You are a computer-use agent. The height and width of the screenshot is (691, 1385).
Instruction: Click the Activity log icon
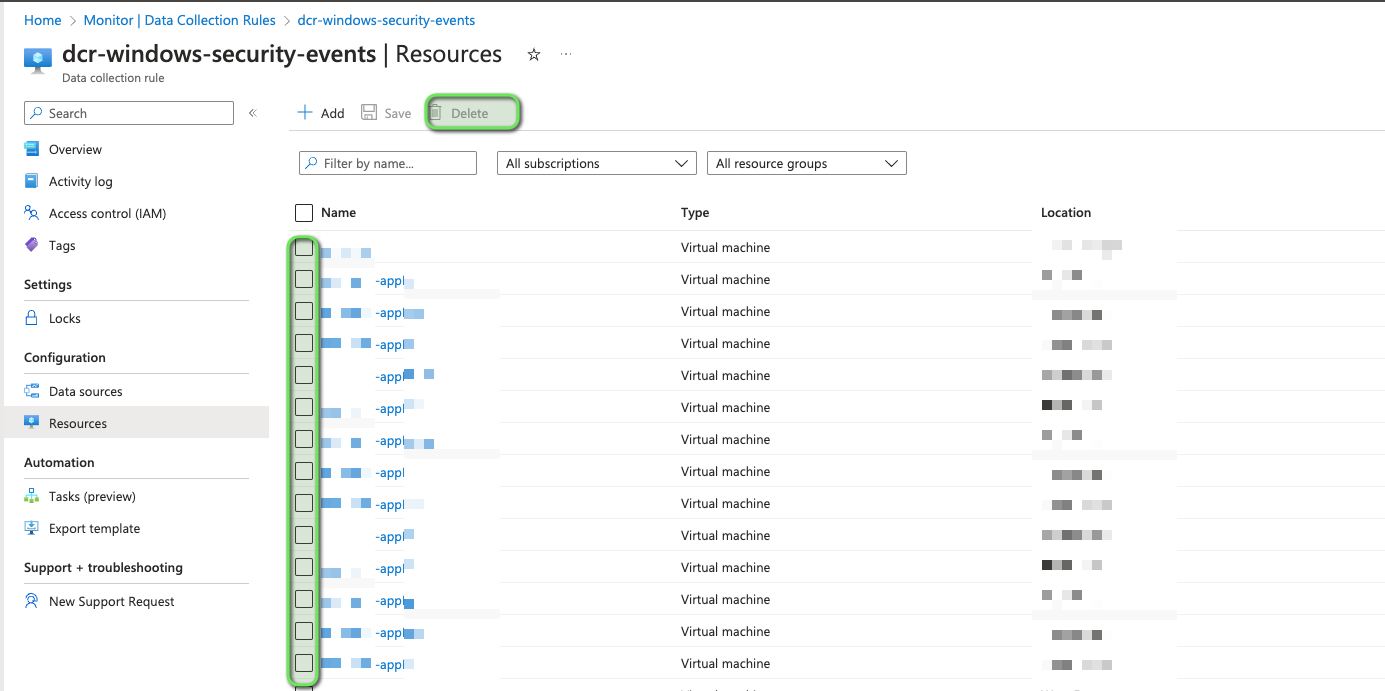point(32,181)
